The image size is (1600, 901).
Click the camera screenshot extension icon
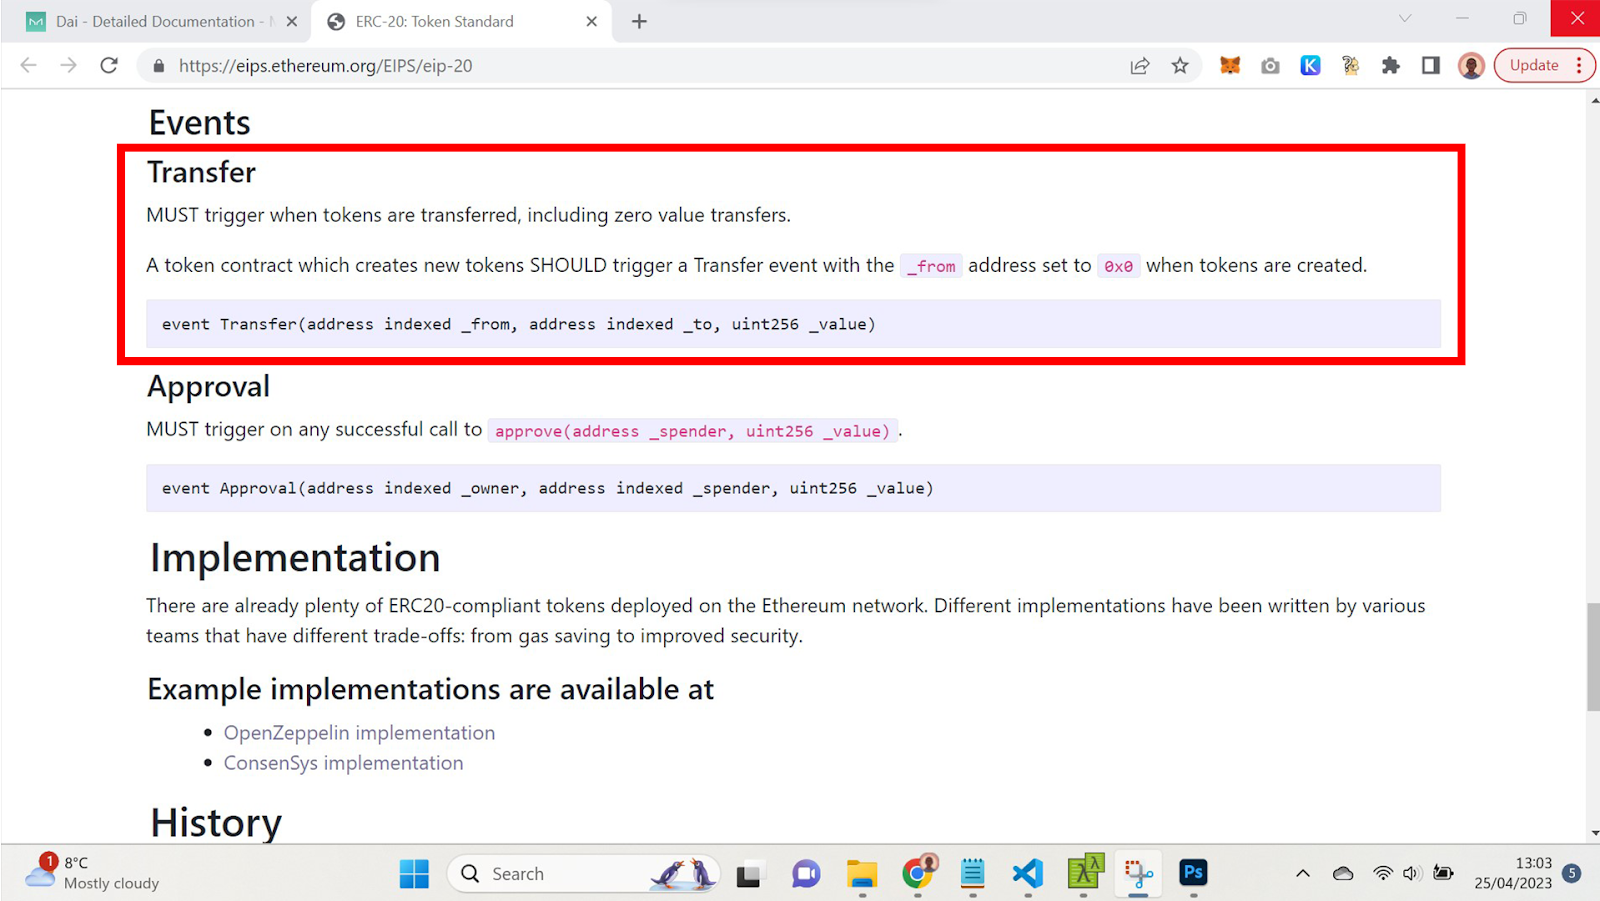(1270, 66)
